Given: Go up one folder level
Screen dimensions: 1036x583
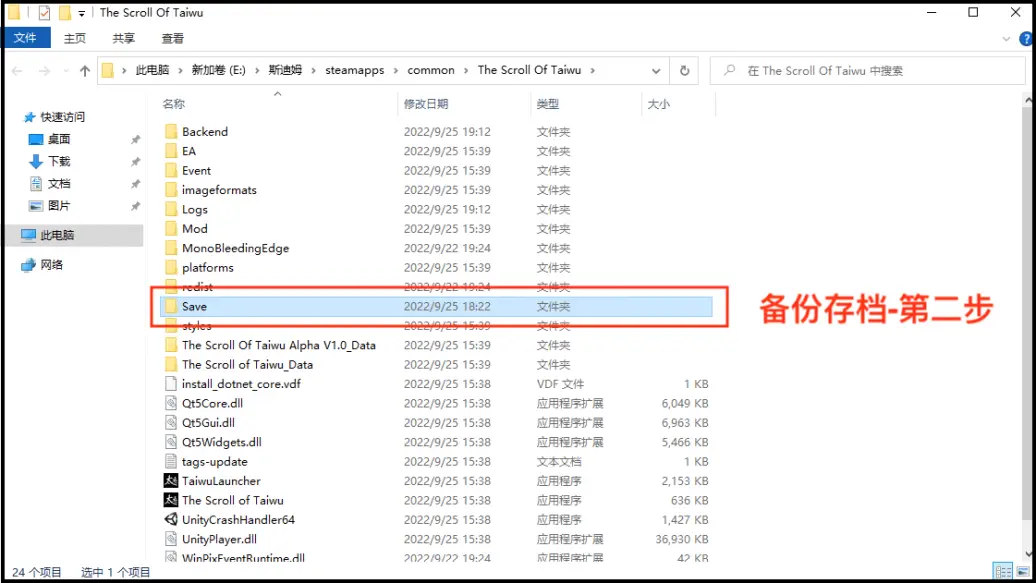Looking at the screenshot, I should click(x=85, y=71).
